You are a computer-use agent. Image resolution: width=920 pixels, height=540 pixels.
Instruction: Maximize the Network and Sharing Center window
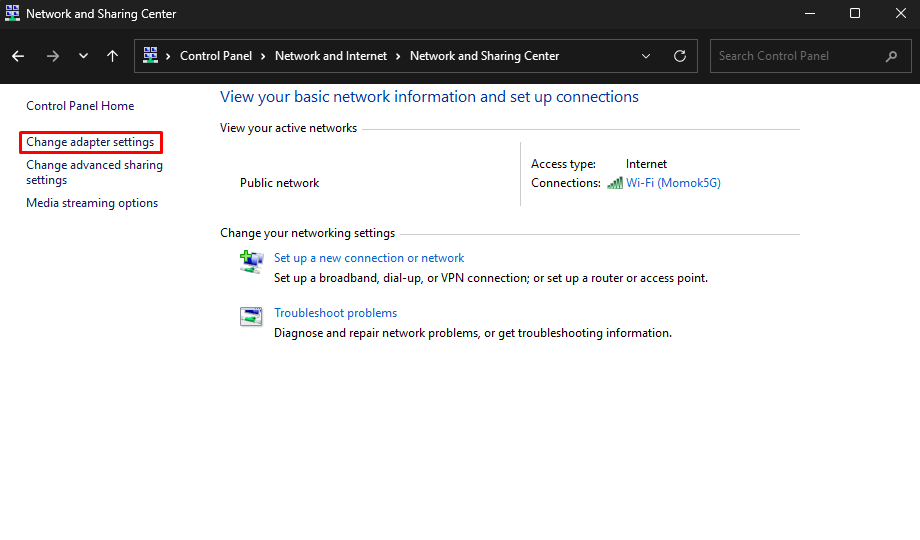point(855,14)
